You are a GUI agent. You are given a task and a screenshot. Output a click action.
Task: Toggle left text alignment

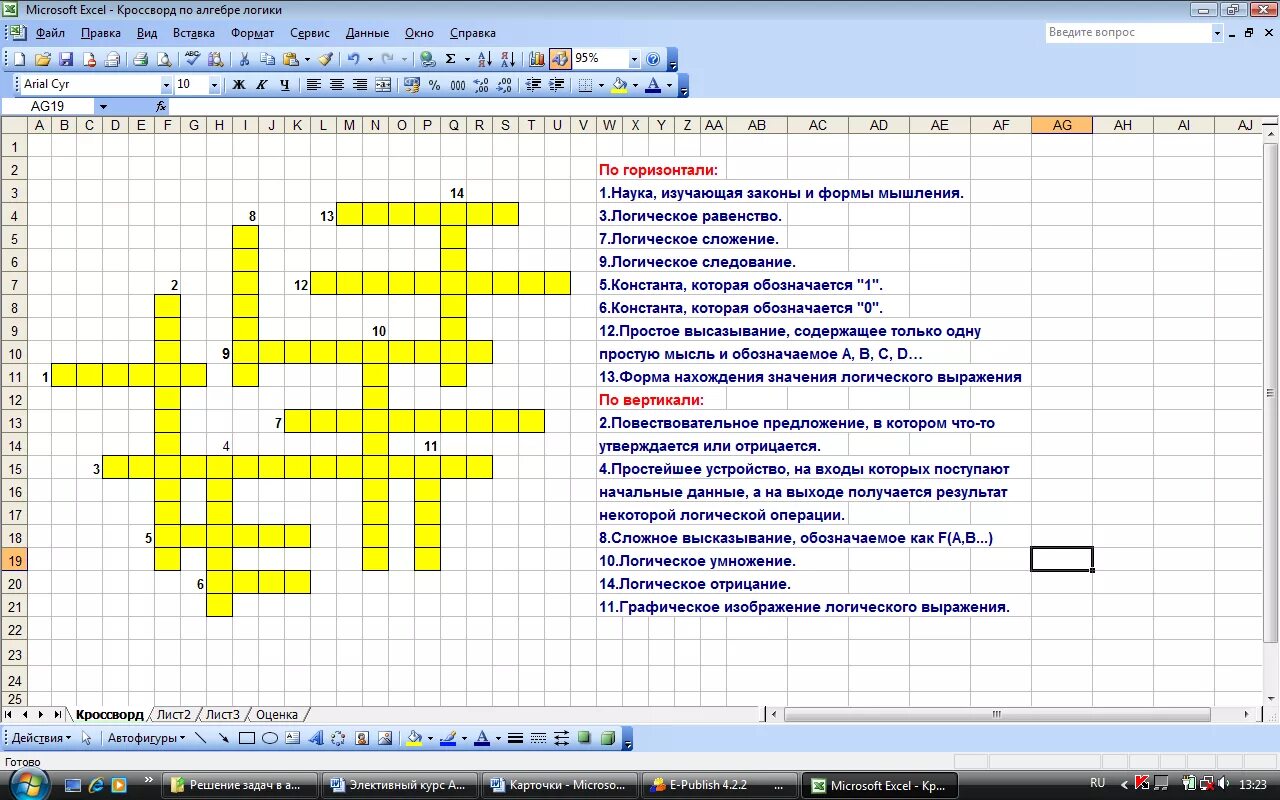click(x=314, y=85)
